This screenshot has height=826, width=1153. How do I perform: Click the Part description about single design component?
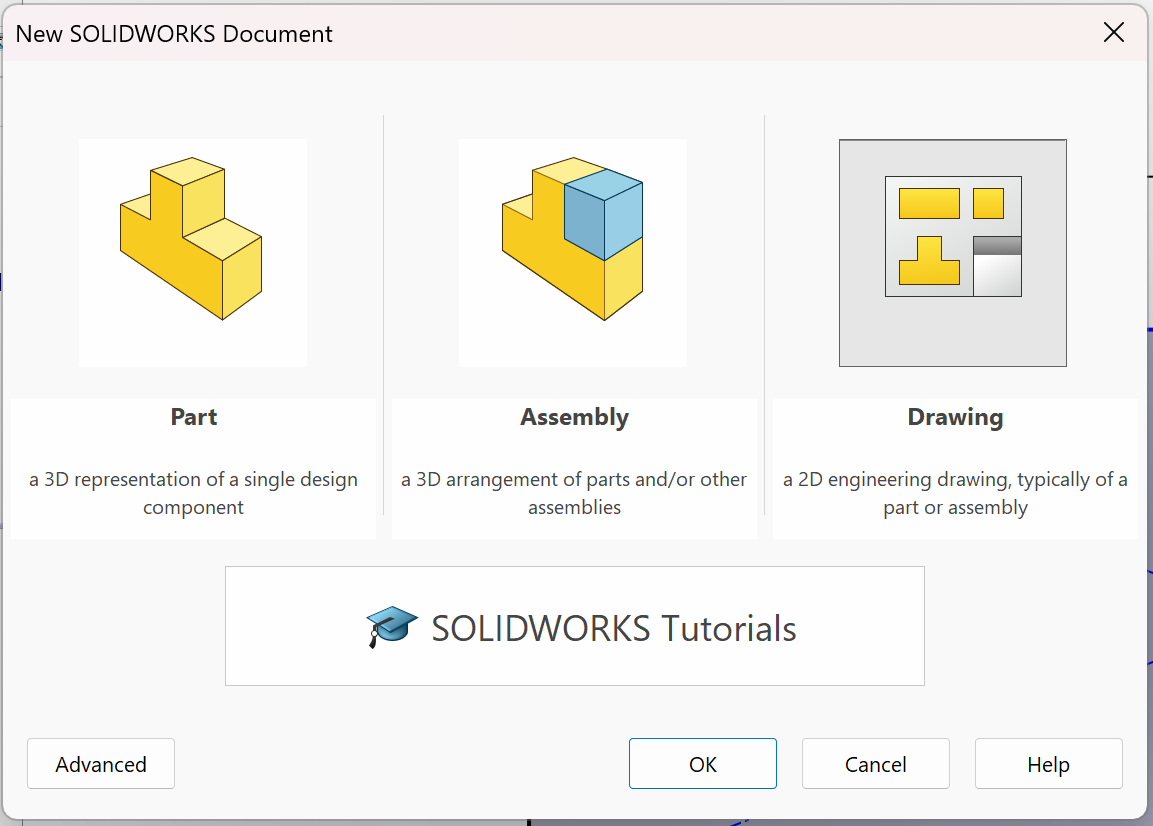tap(194, 493)
